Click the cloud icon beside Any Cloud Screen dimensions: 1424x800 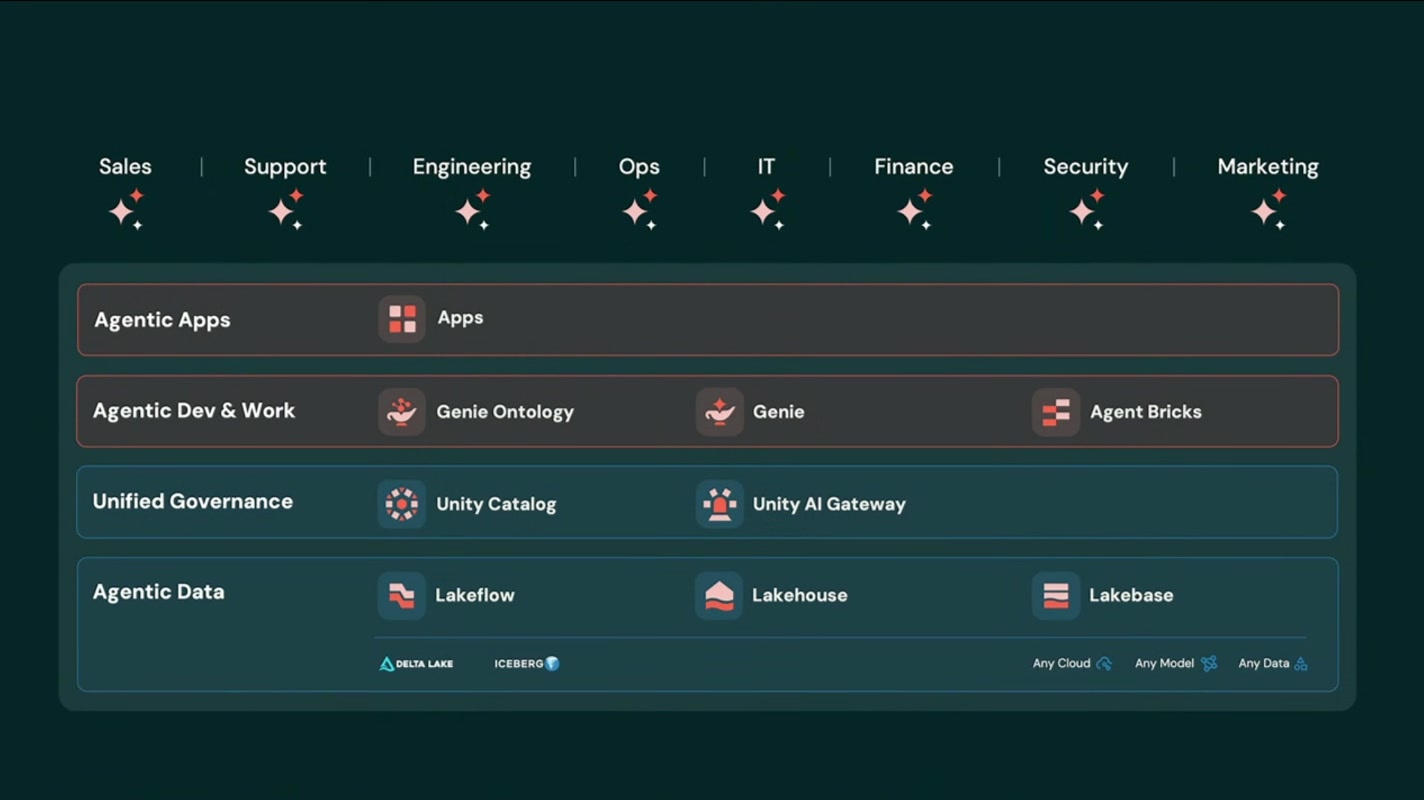point(1104,664)
